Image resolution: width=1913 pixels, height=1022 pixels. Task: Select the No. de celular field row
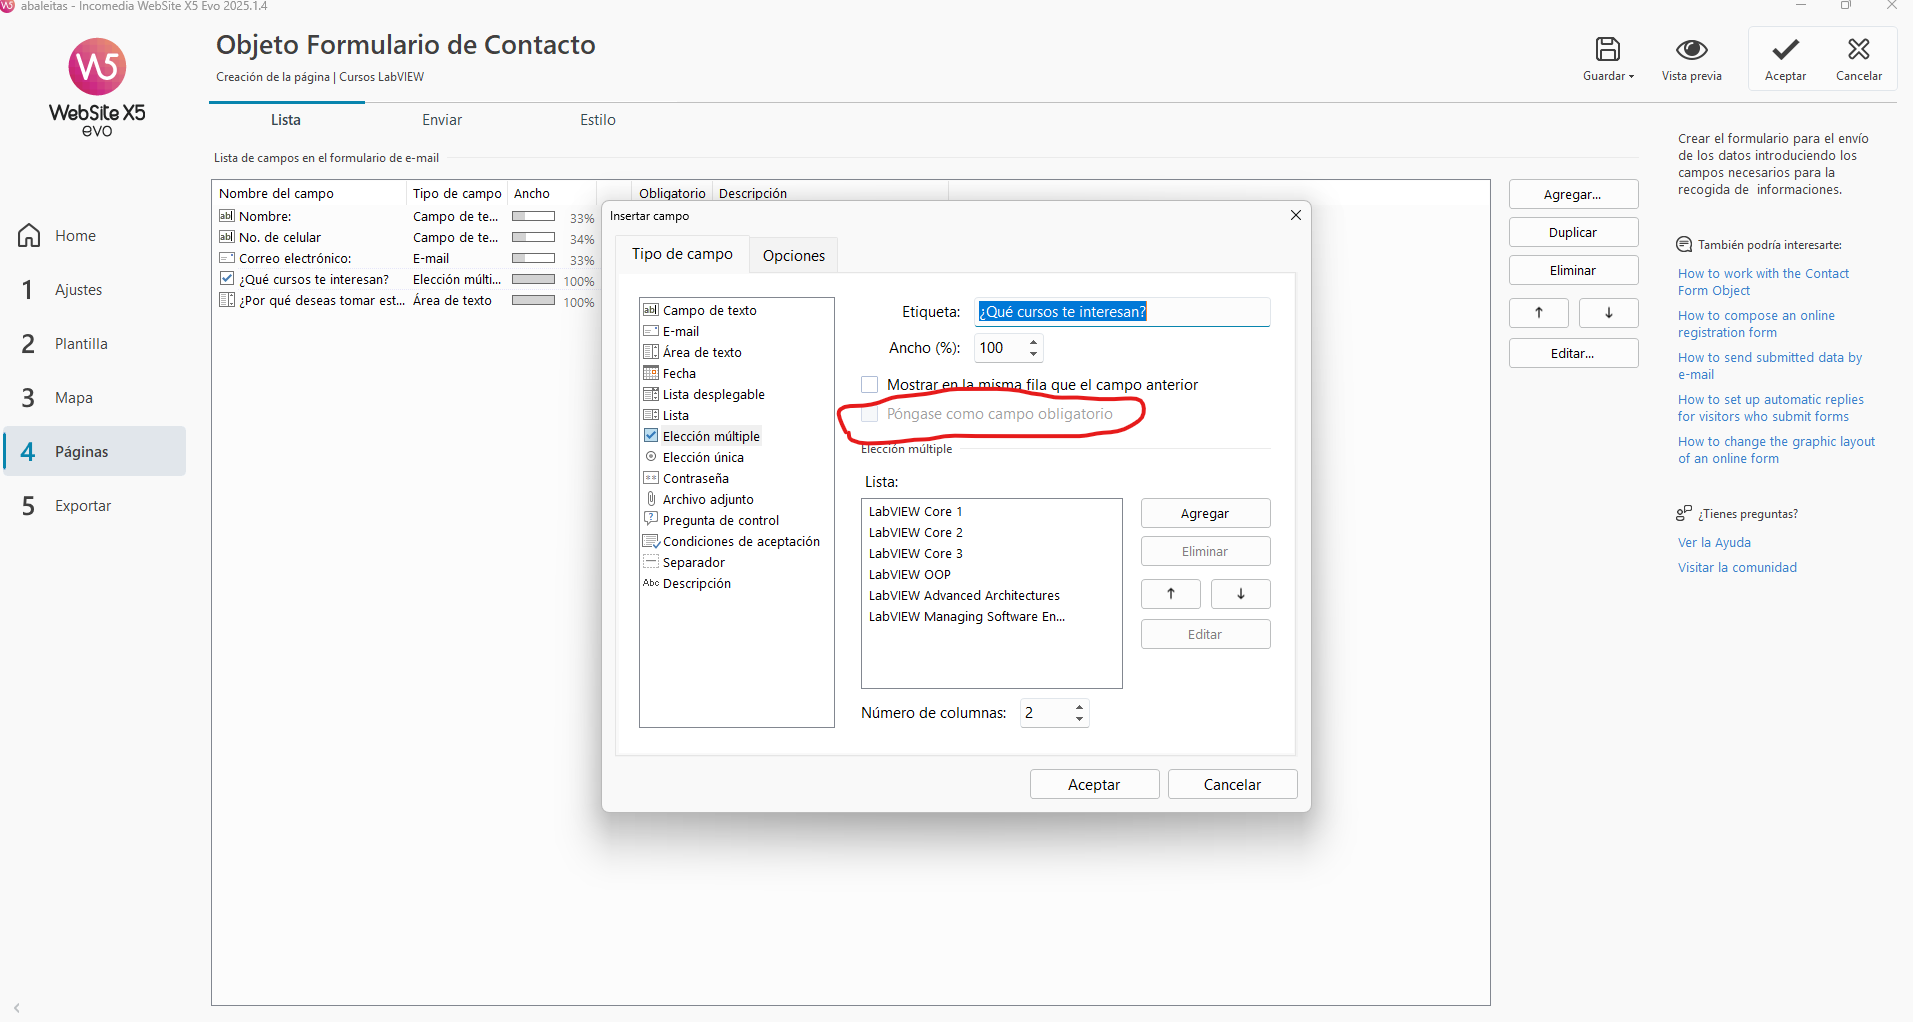[x=405, y=238]
